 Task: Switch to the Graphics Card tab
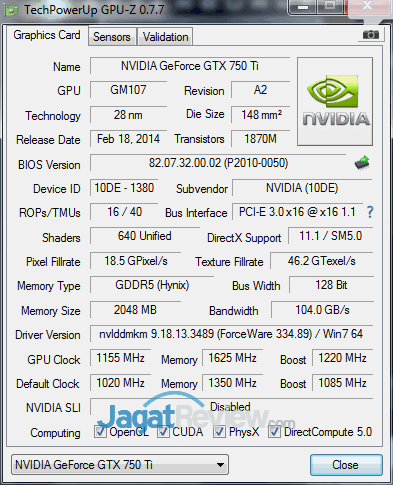pyautogui.click(x=47, y=35)
